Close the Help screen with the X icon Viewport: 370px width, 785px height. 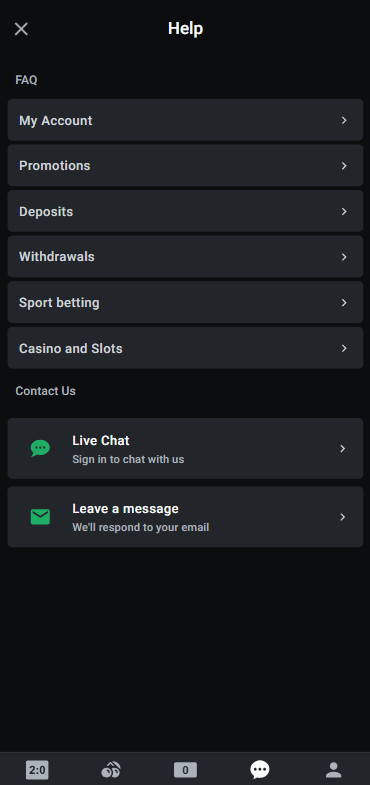[x=21, y=29]
